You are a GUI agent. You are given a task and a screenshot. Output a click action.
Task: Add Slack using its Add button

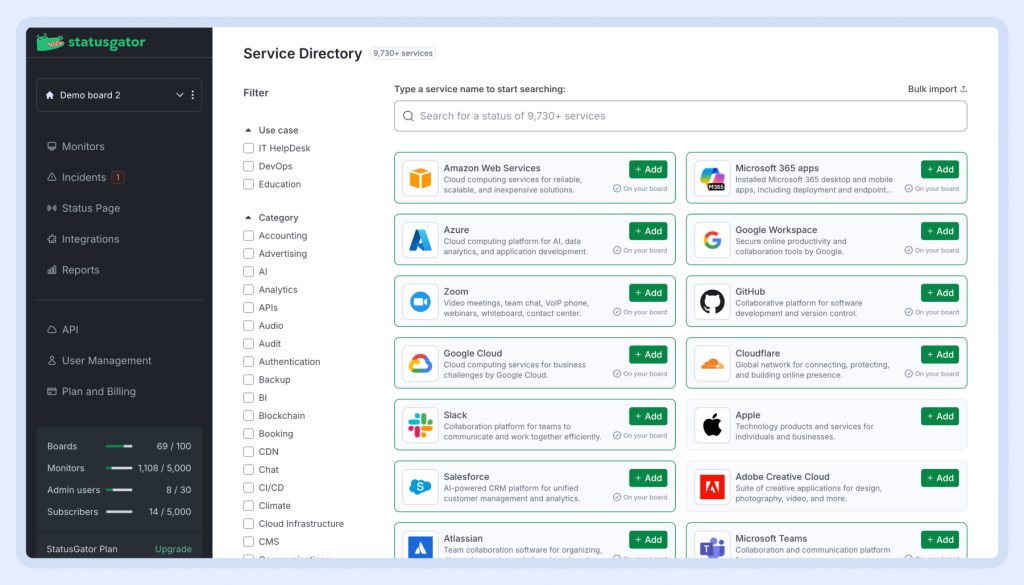click(x=648, y=416)
